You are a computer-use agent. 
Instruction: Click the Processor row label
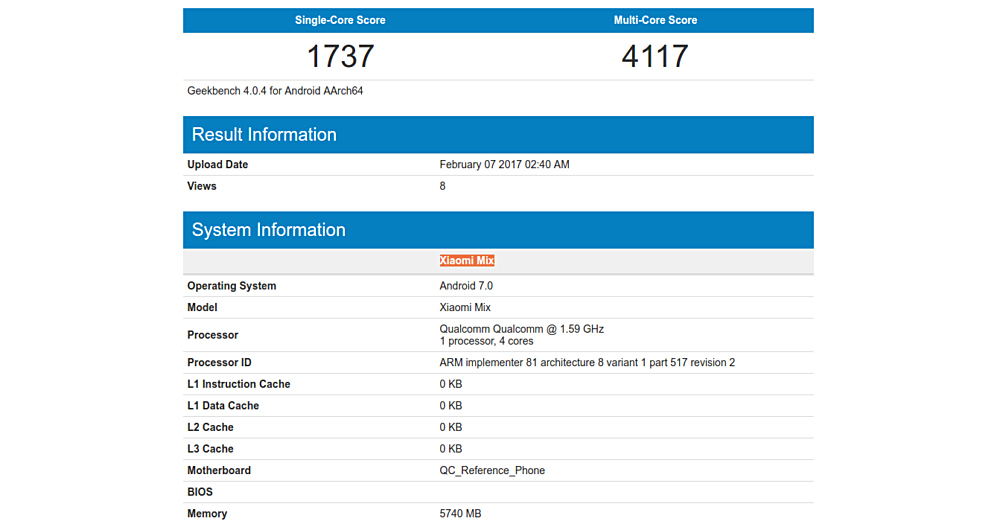[212, 335]
